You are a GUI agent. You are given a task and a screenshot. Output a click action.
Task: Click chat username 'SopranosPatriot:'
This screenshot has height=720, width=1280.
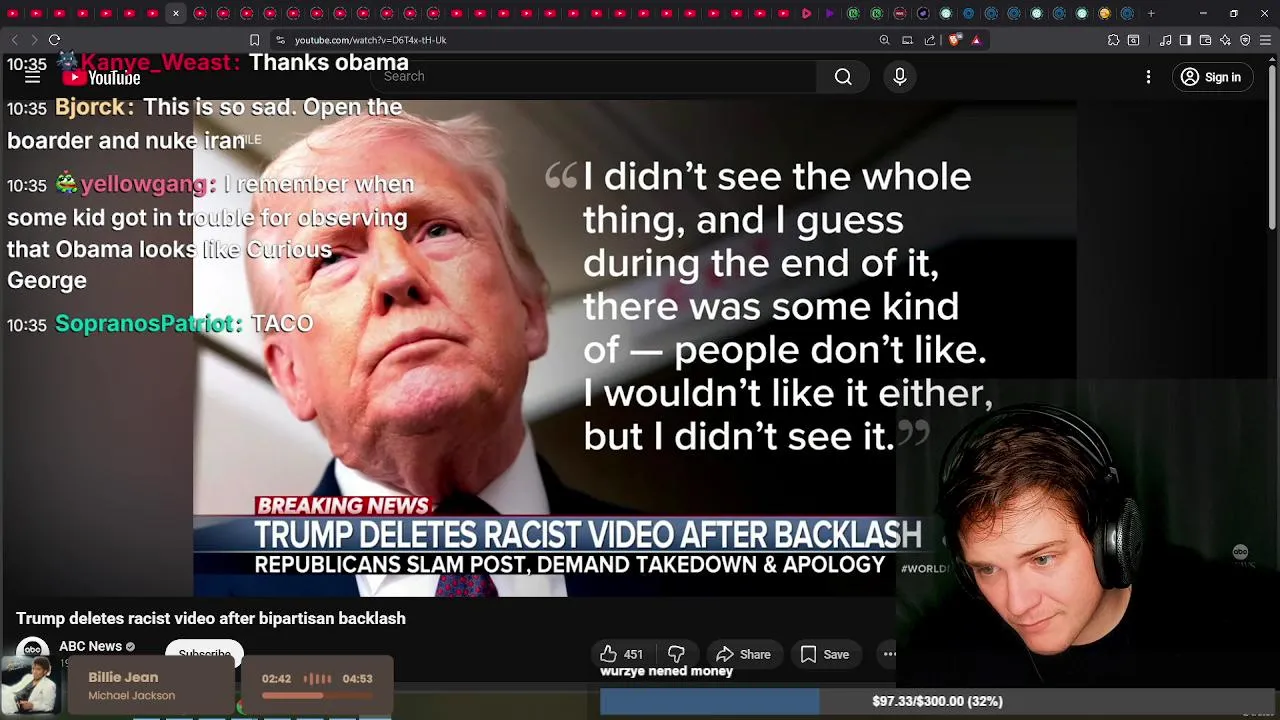(x=149, y=324)
